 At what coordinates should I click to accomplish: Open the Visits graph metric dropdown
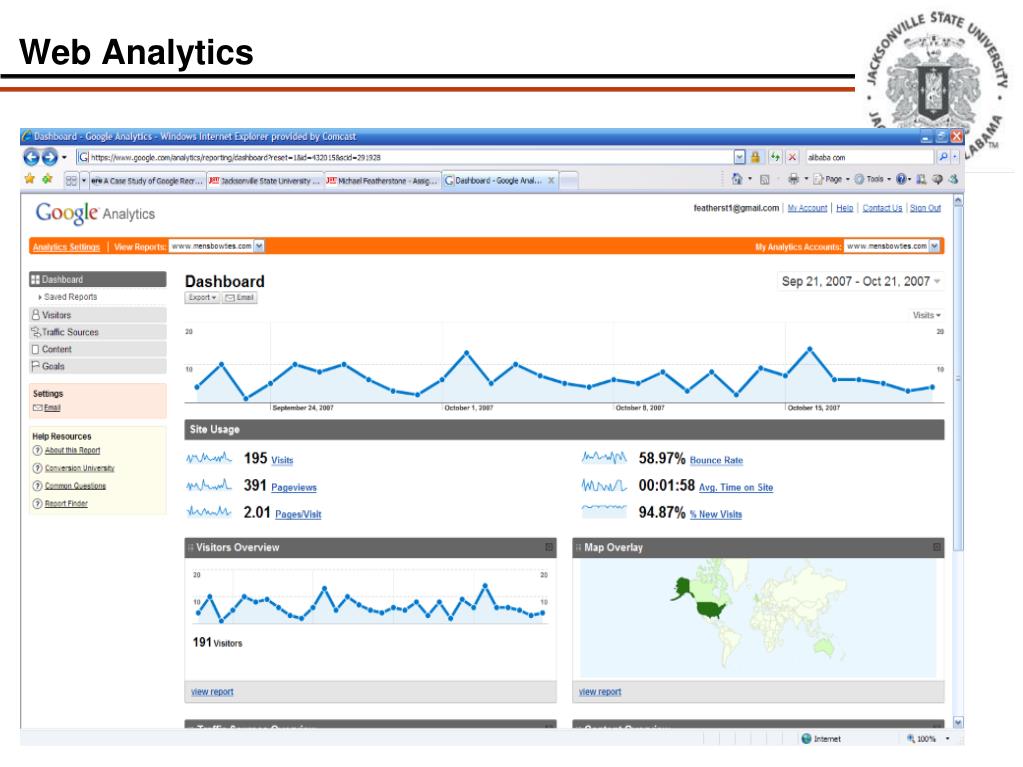(926, 315)
